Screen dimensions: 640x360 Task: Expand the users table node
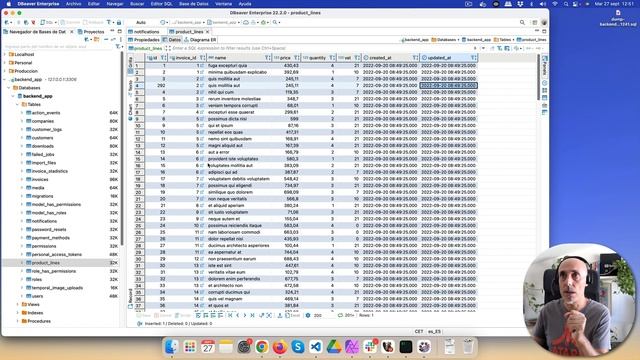point(22,296)
